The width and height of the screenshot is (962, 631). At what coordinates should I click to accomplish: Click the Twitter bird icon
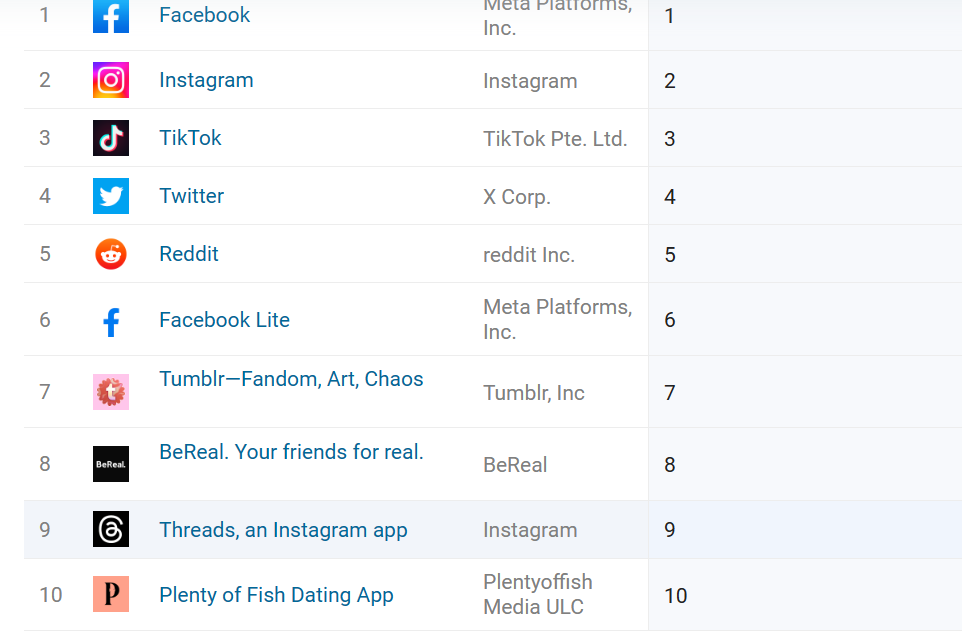coord(111,196)
